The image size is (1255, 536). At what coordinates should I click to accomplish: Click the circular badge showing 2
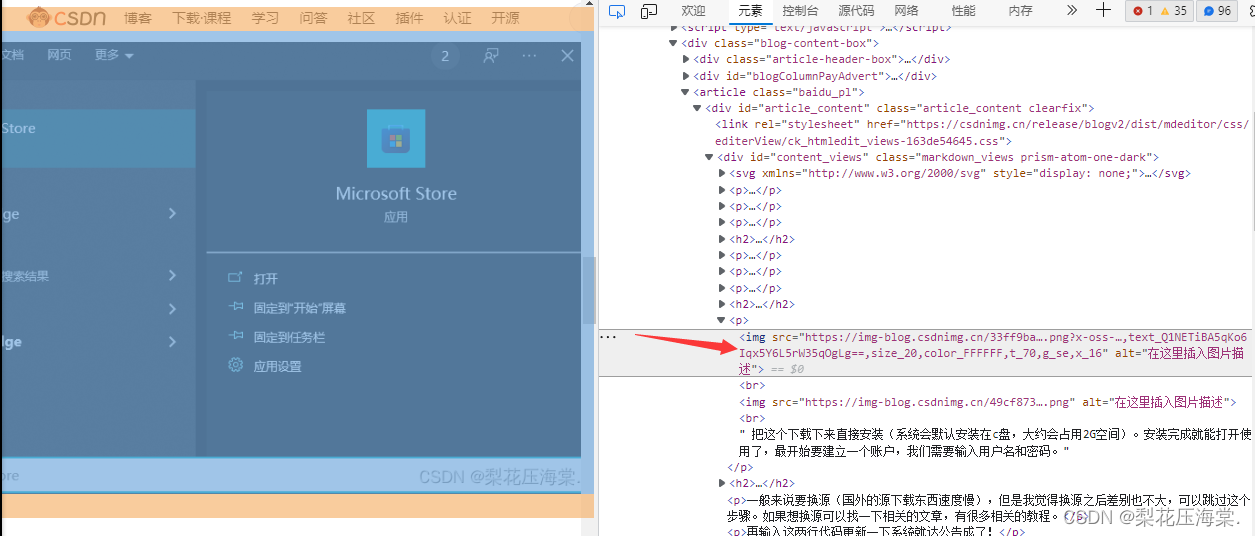[445, 56]
